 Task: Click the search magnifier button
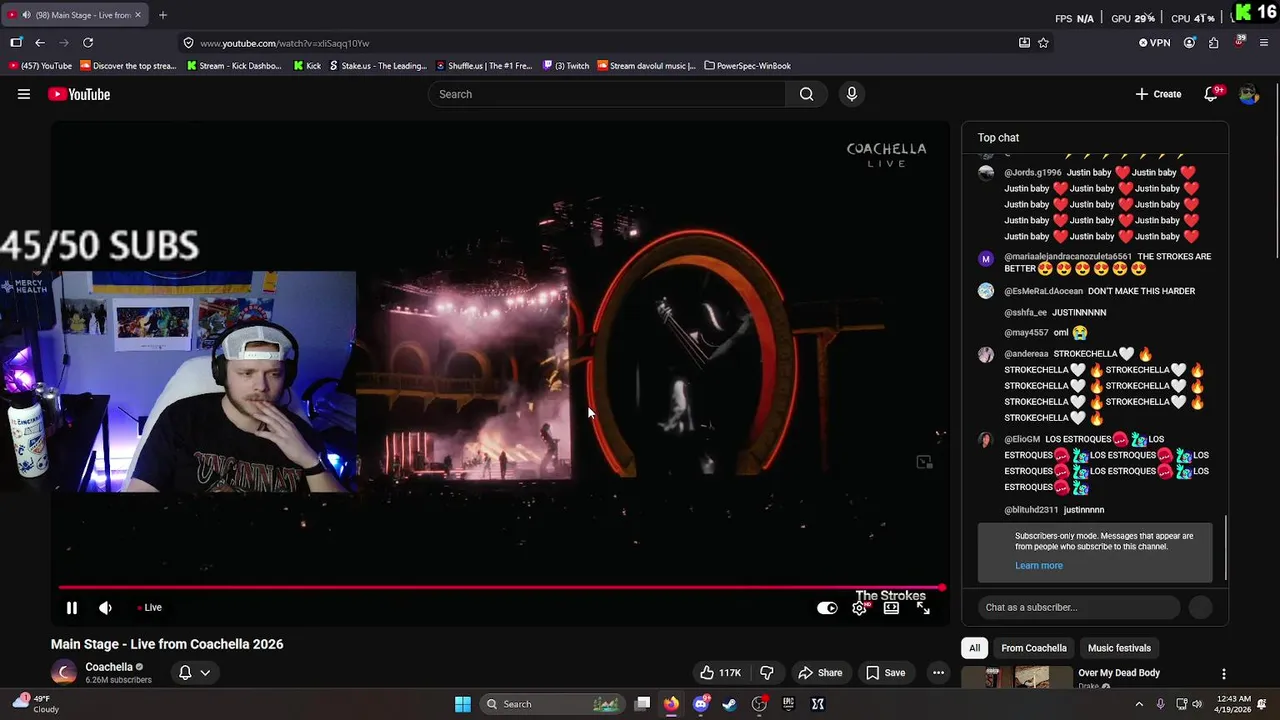coord(806,94)
